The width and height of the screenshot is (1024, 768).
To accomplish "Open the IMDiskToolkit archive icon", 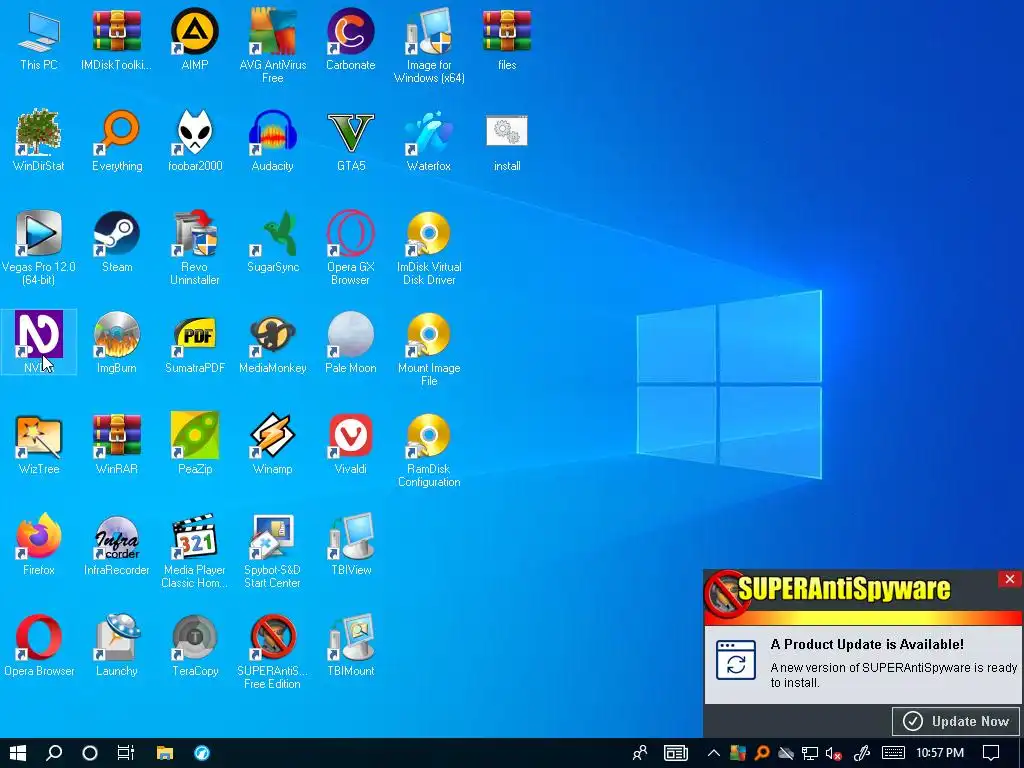I will click(x=116, y=40).
